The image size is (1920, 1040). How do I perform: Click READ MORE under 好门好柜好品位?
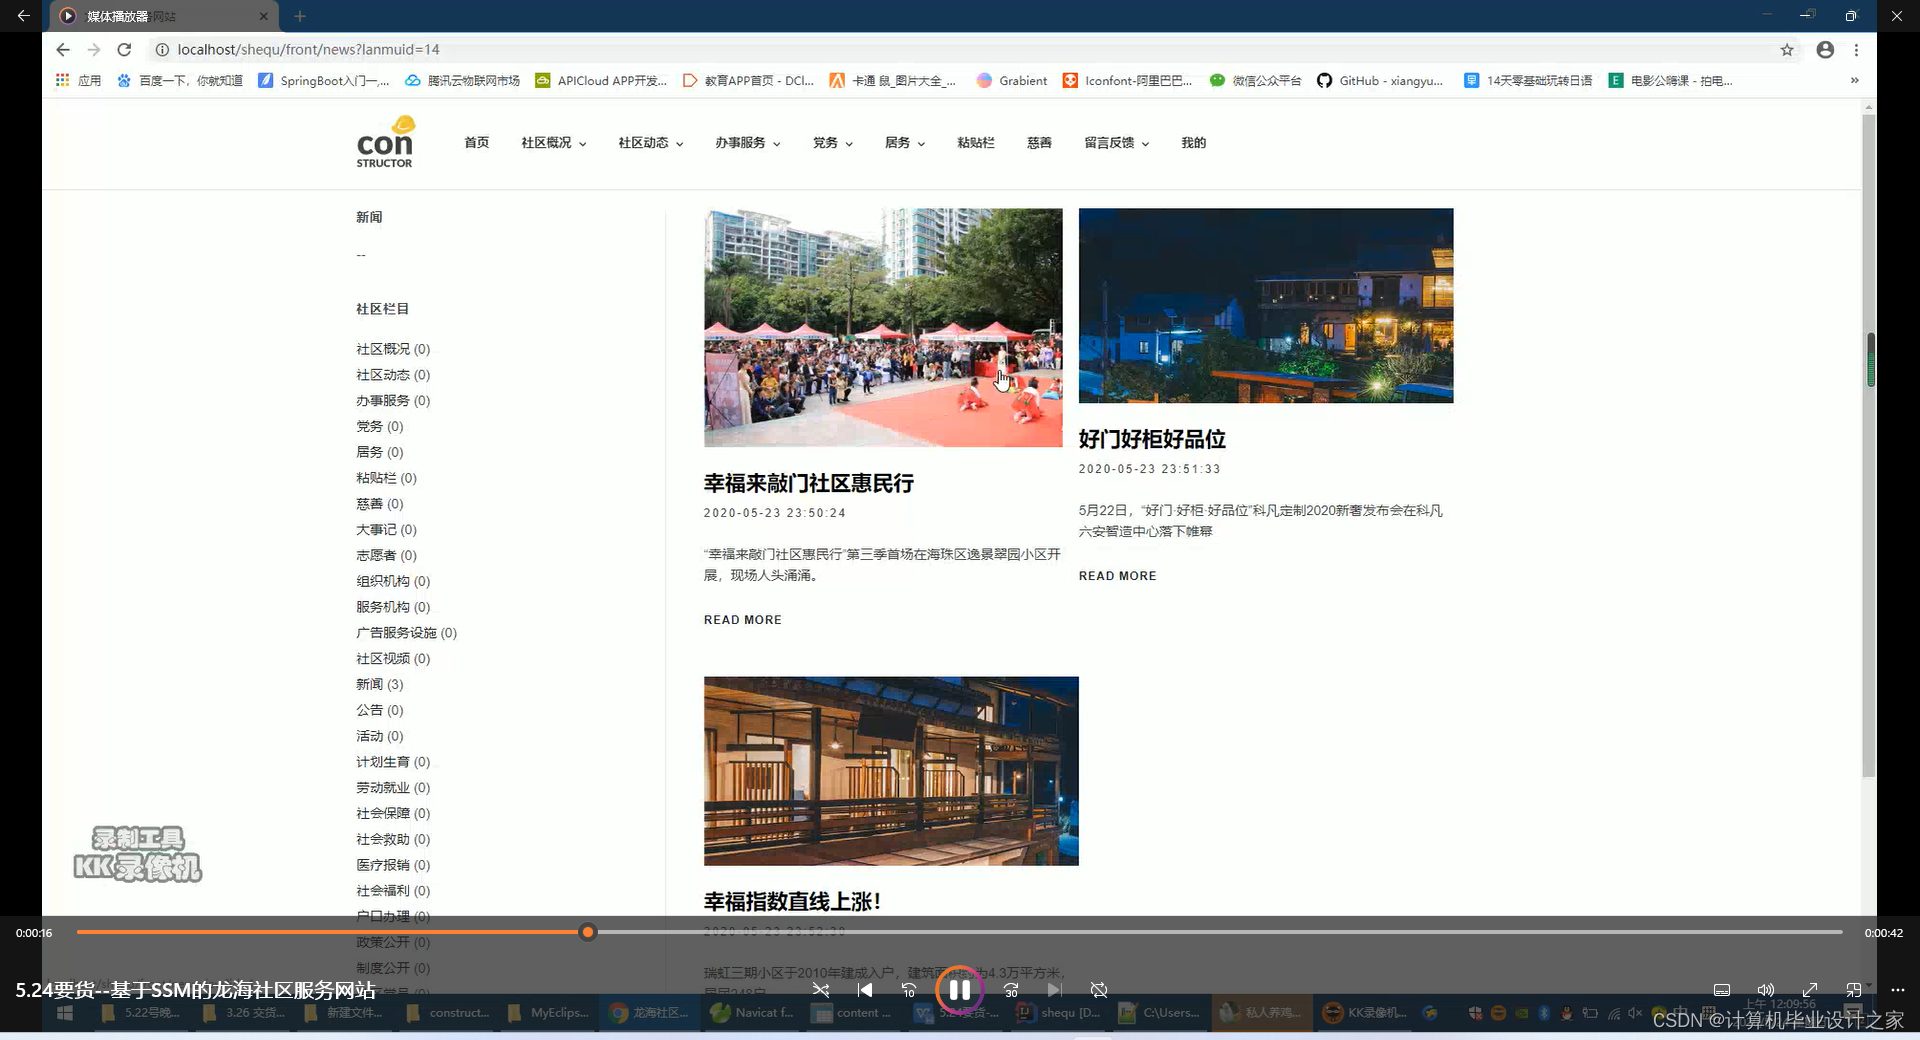click(1117, 576)
